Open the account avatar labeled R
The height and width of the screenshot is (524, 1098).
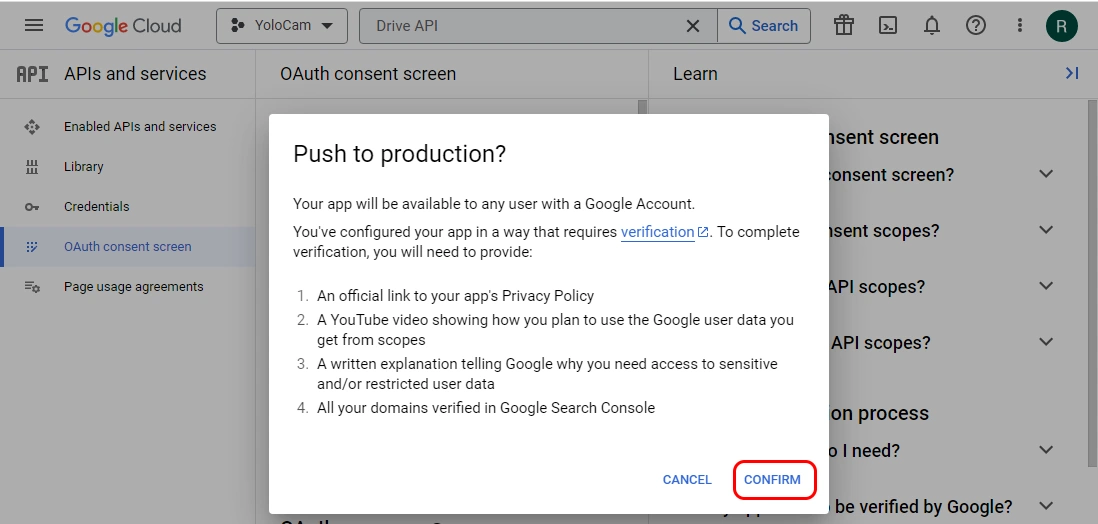coord(1062,27)
